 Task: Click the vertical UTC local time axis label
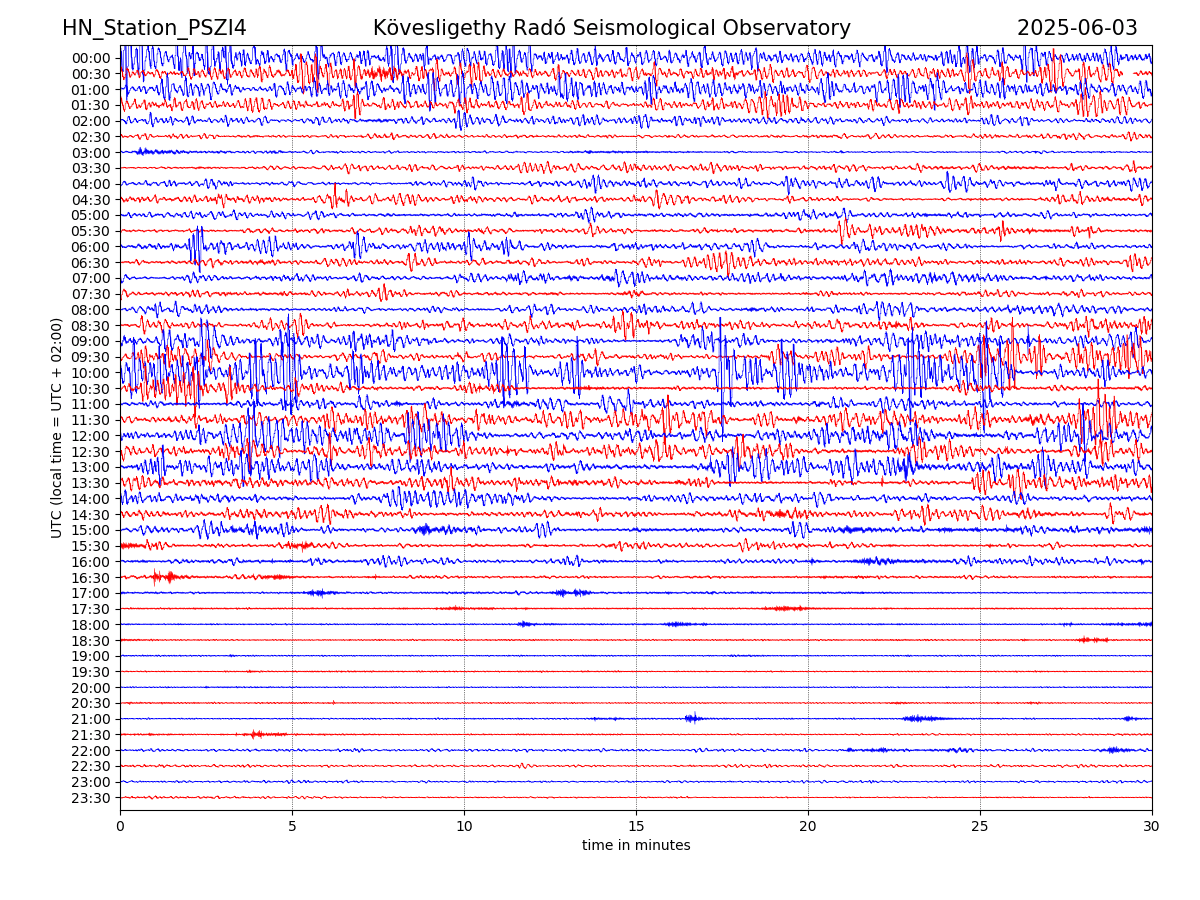click(x=57, y=427)
